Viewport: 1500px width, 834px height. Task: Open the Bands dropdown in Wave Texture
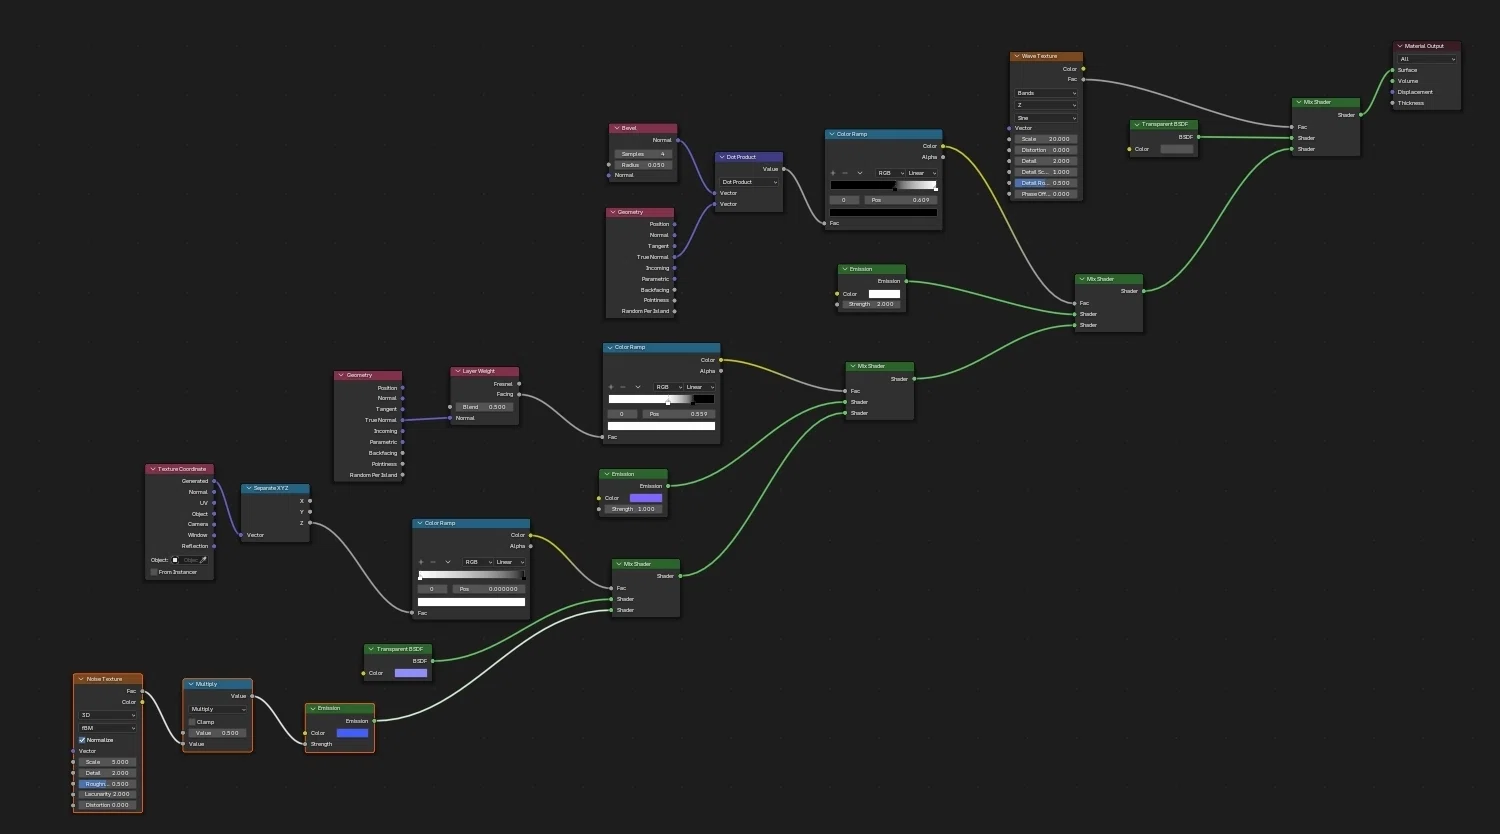(x=1047, y=93)
